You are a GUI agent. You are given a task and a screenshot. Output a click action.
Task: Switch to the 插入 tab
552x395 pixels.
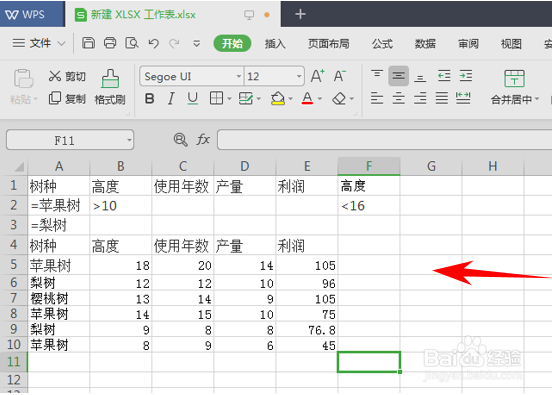click(275, 44)
